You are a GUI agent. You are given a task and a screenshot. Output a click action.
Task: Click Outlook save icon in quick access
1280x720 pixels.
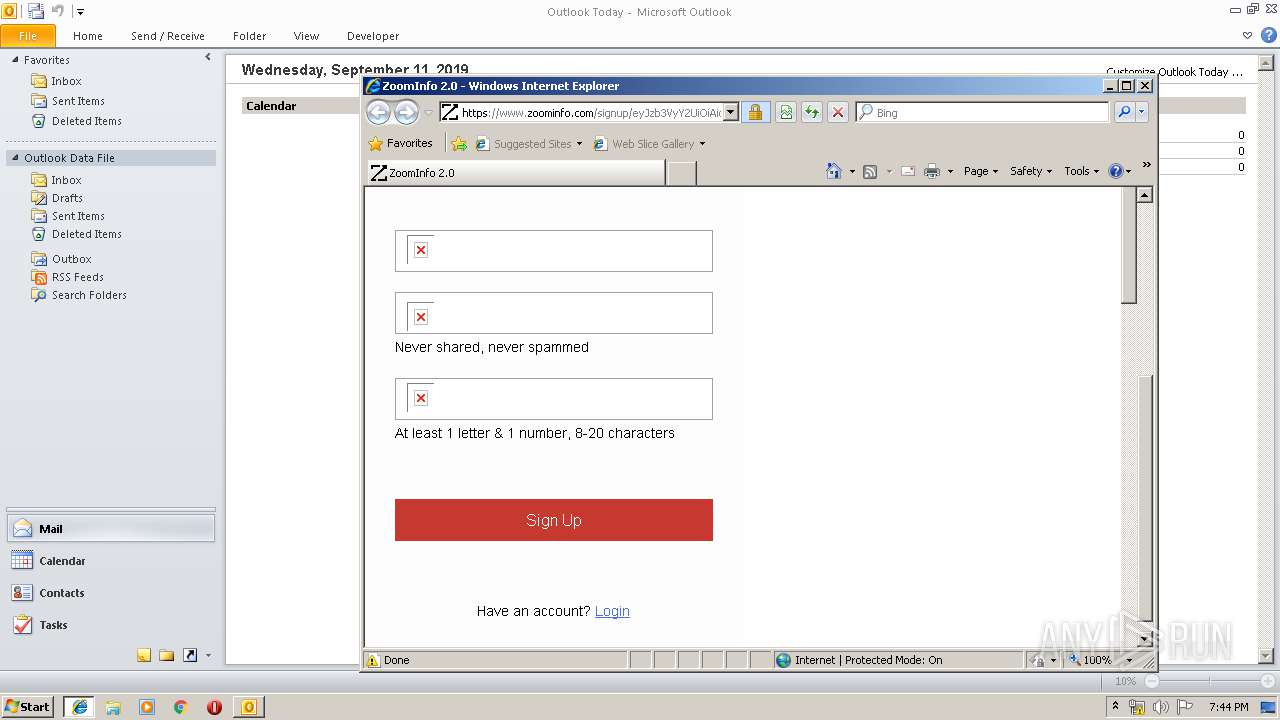[x=36, y=11]
